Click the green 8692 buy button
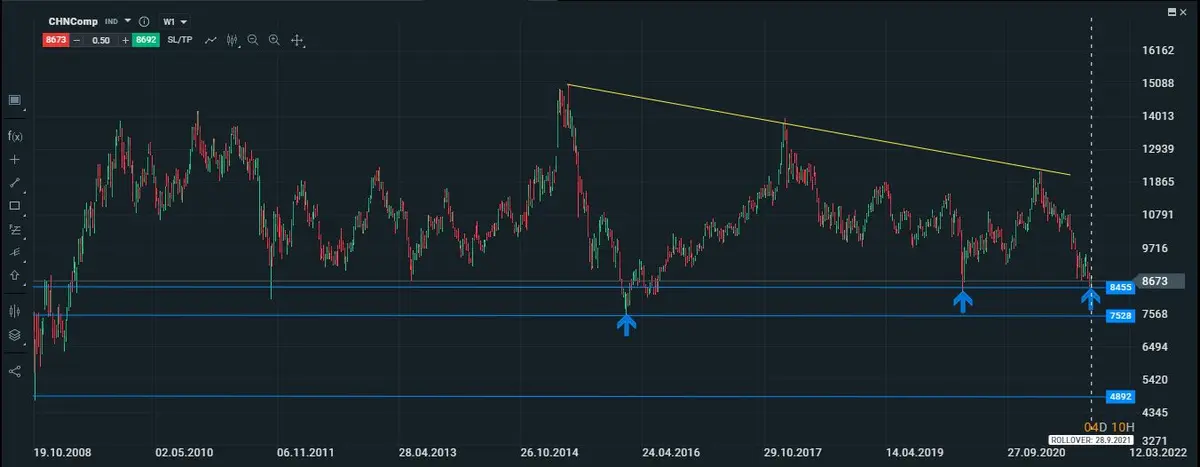 [x=146, y=40]
